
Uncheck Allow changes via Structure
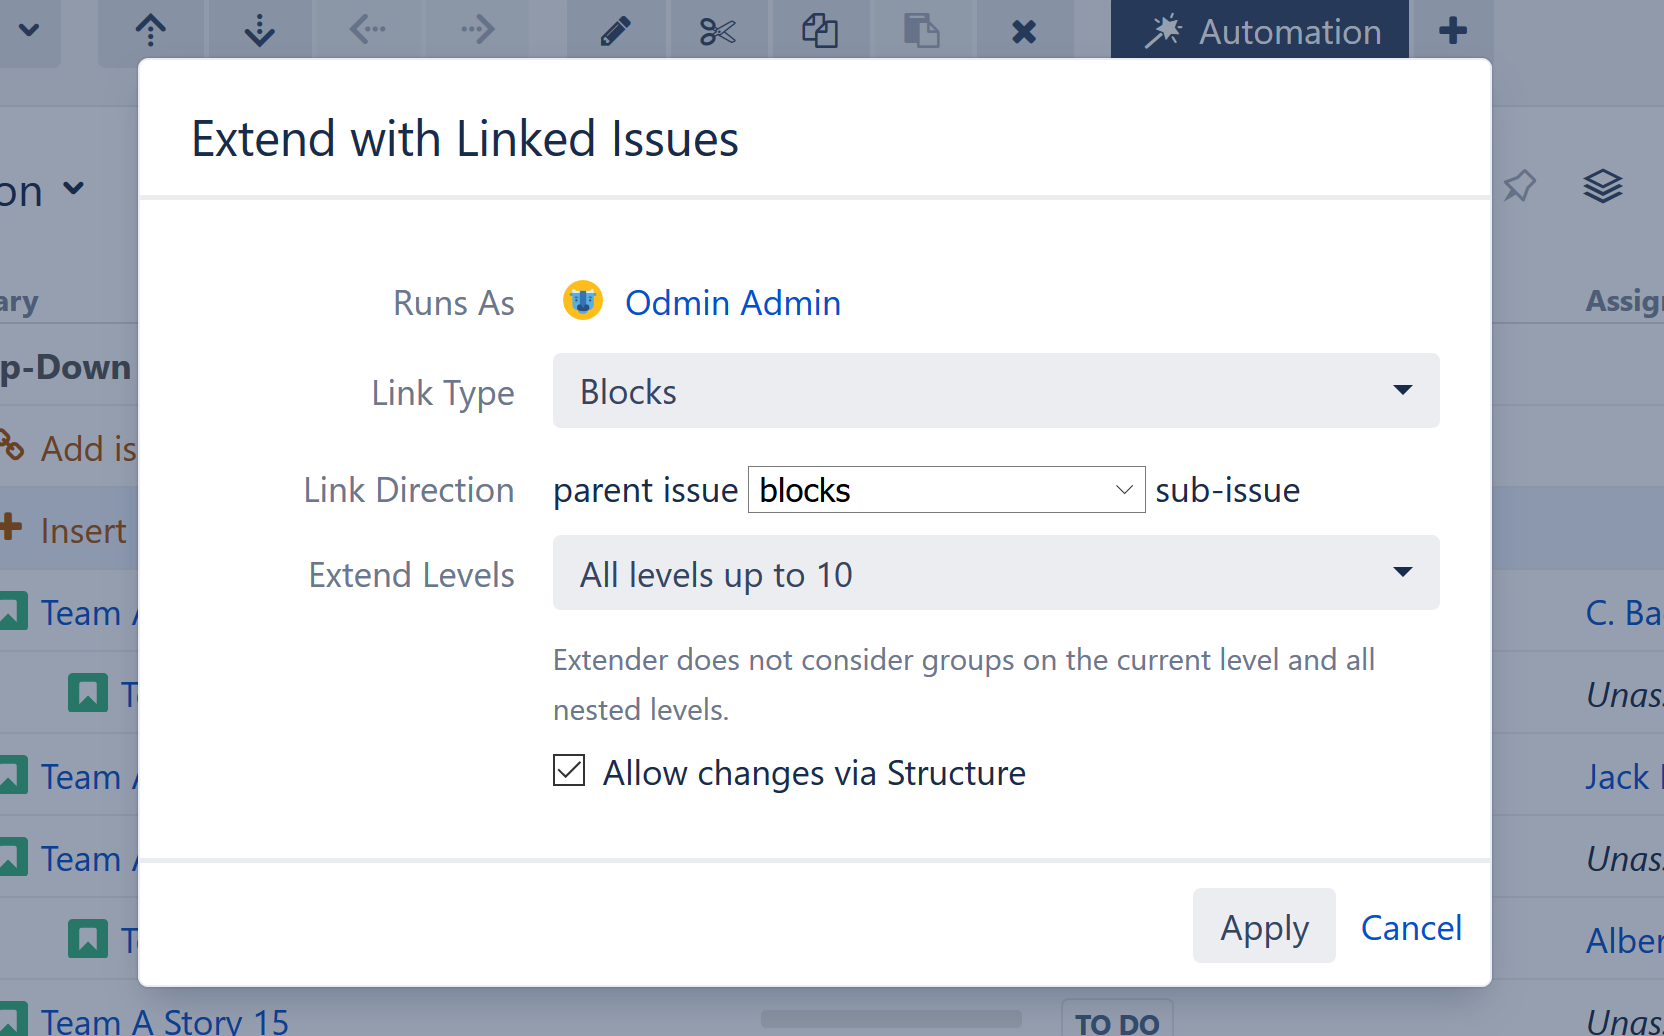coord(568,771)
